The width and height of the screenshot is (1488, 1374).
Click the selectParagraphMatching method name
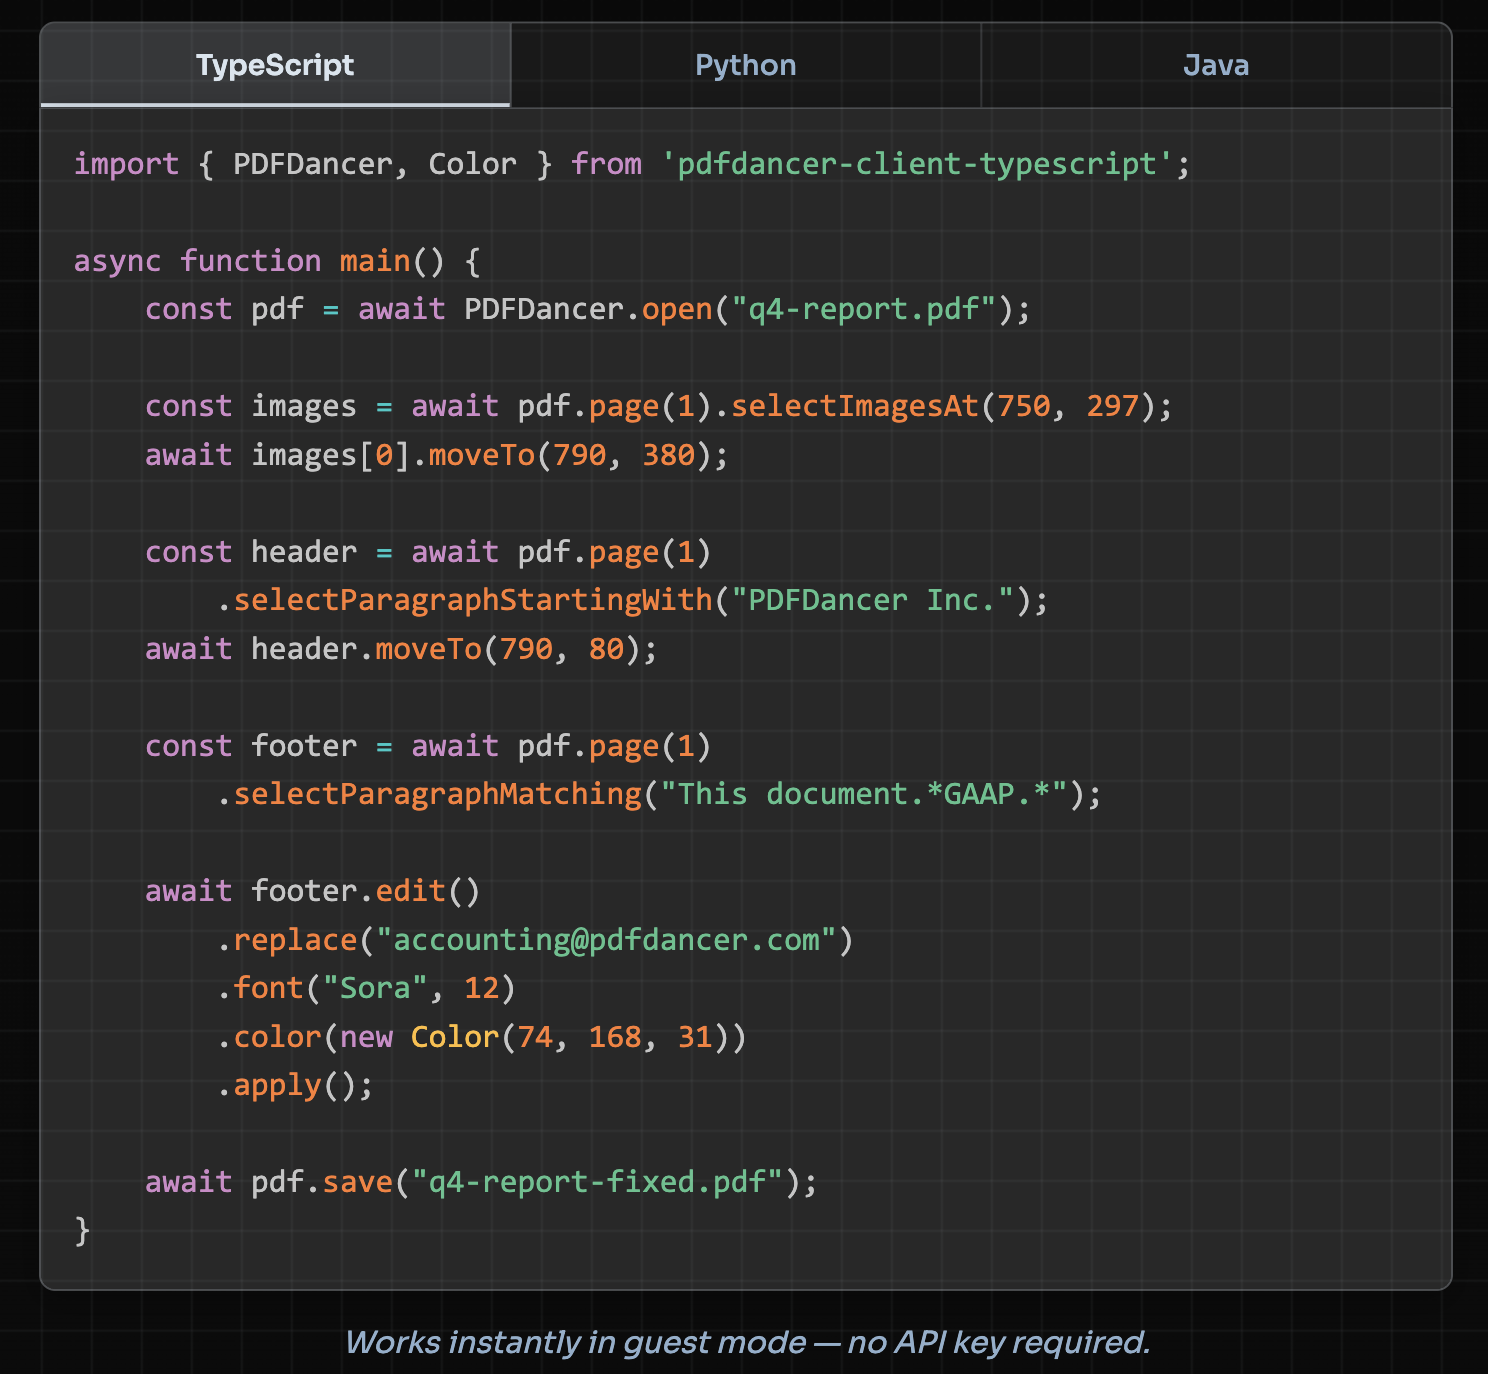(437, 795)
